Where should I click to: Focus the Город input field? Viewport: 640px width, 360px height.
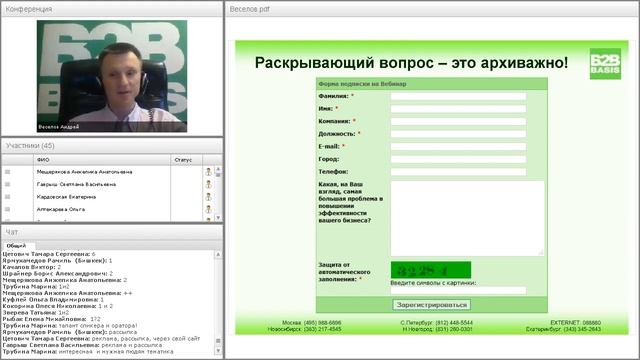pos(458,159)
